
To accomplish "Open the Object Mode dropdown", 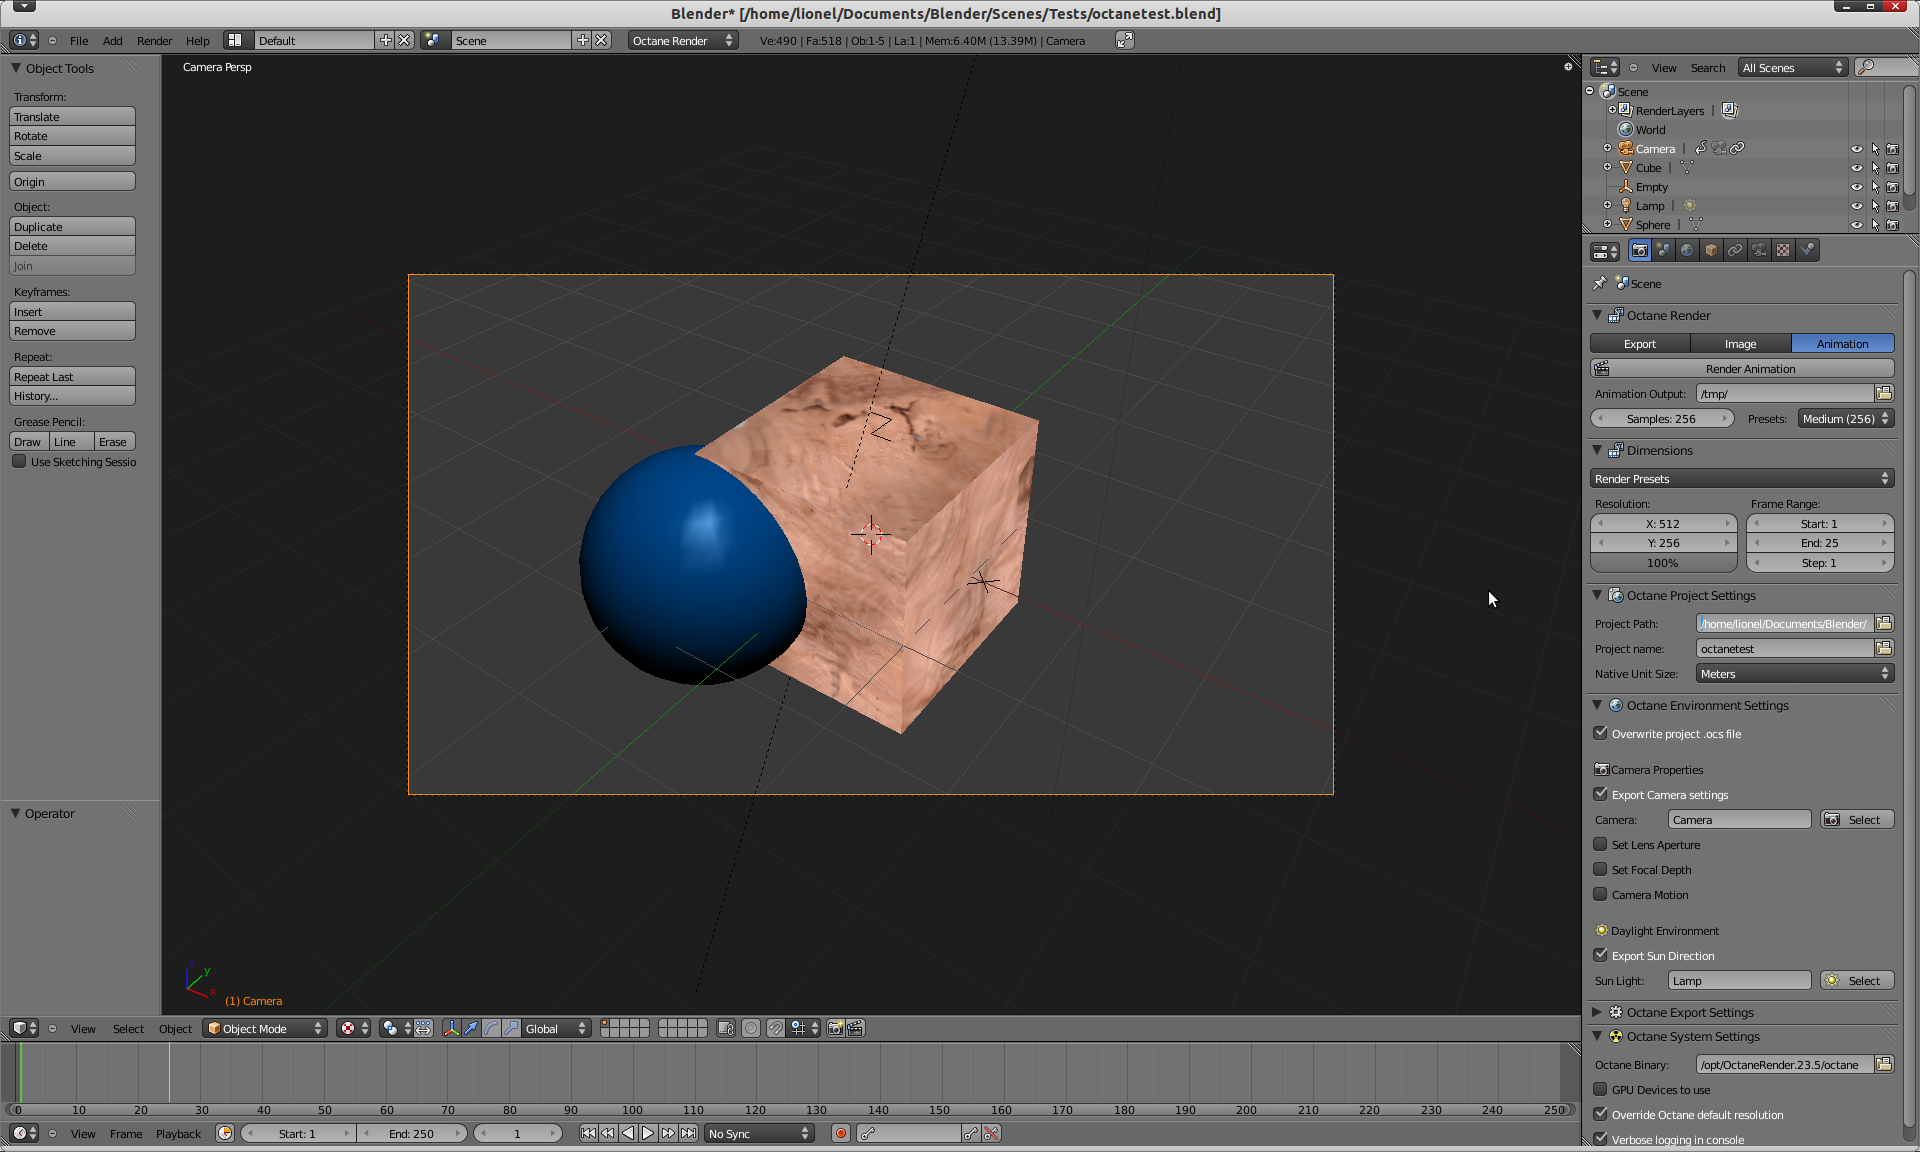I will point(265,1028).
